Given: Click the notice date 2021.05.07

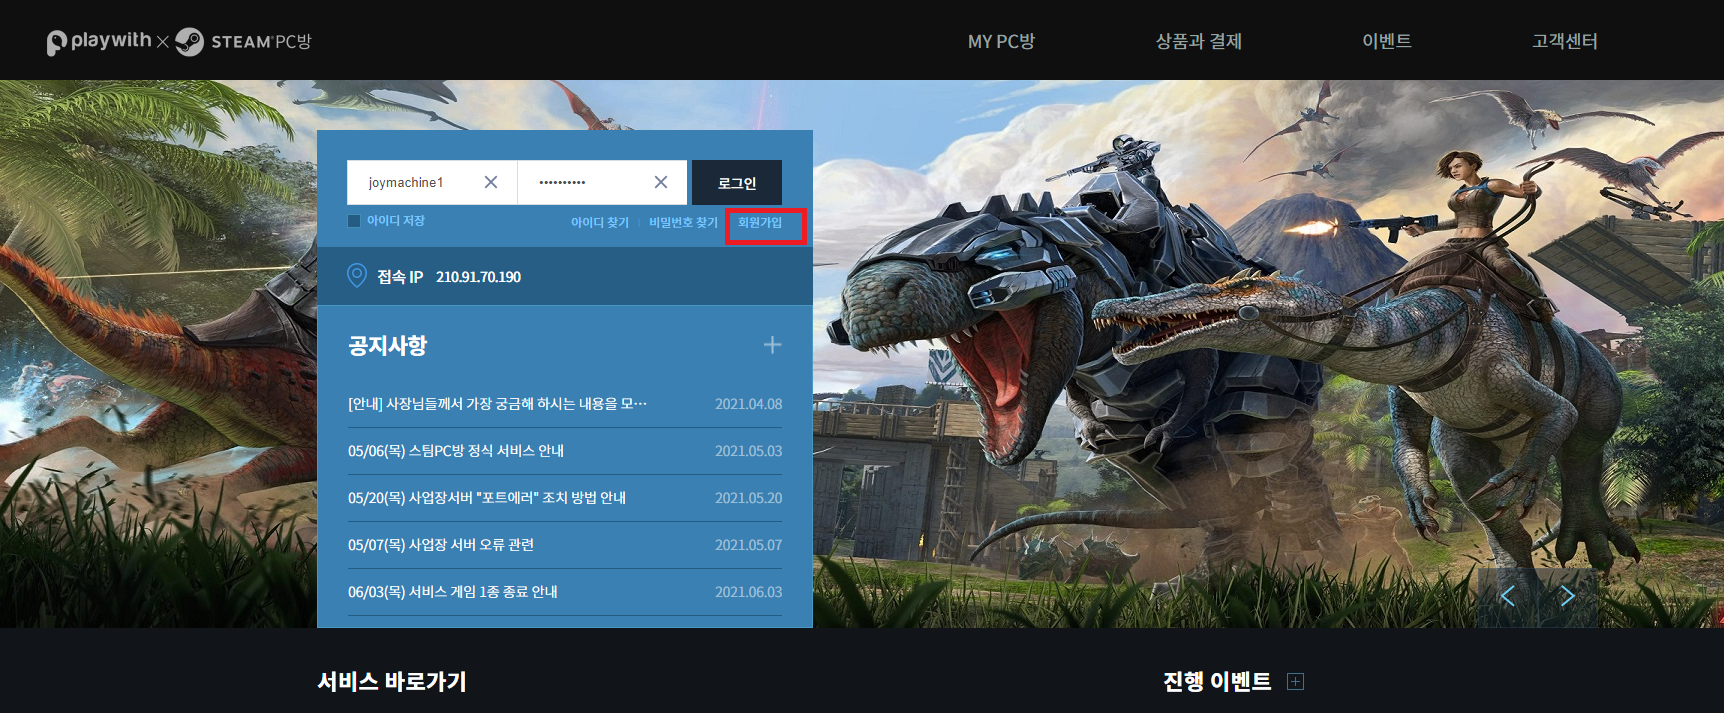Looking at the screenshot, I should pyautogui.click(x=749, y=545).
